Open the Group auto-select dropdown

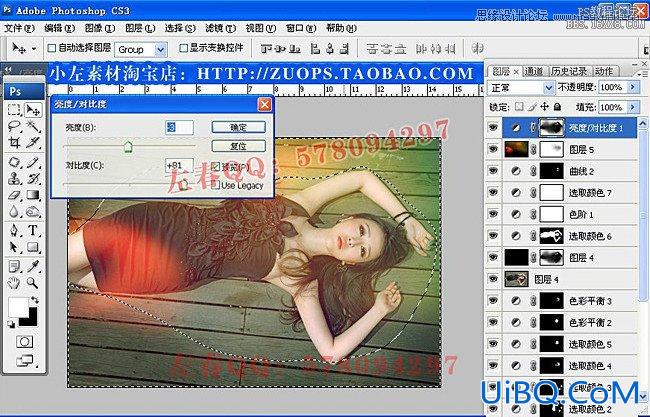160,50
